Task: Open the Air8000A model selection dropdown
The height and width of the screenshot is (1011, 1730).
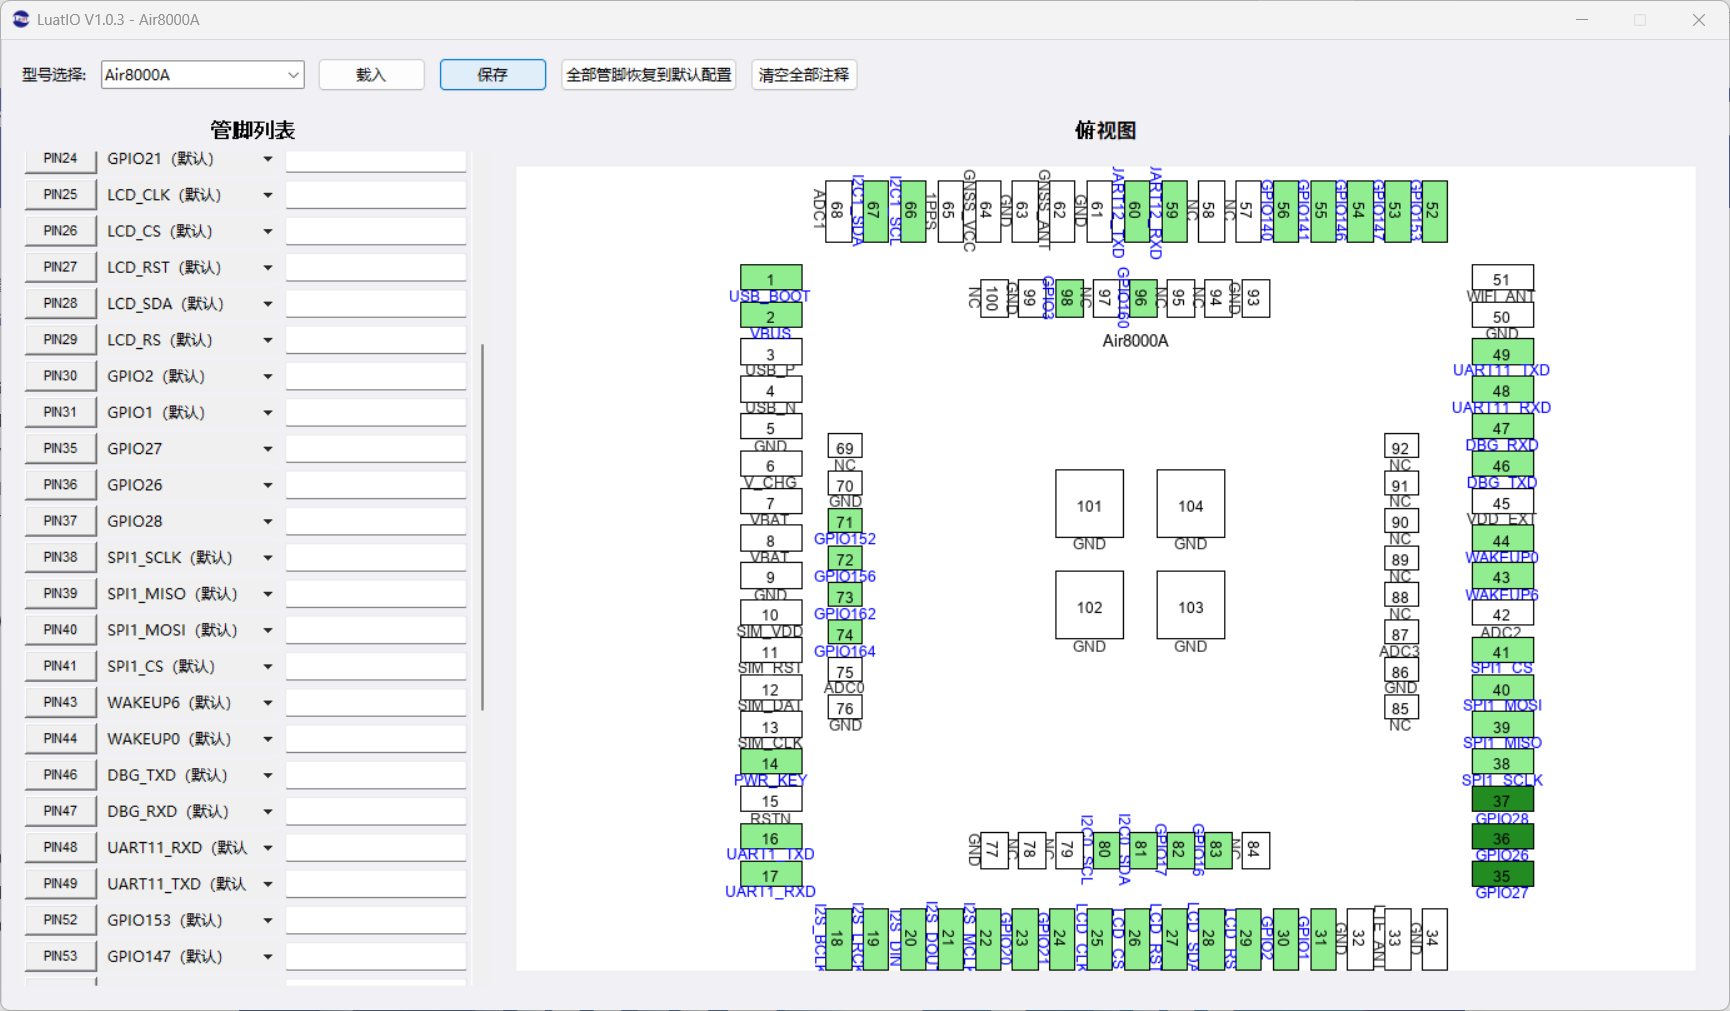Action: pyautogui.click(x=202, y=74)
